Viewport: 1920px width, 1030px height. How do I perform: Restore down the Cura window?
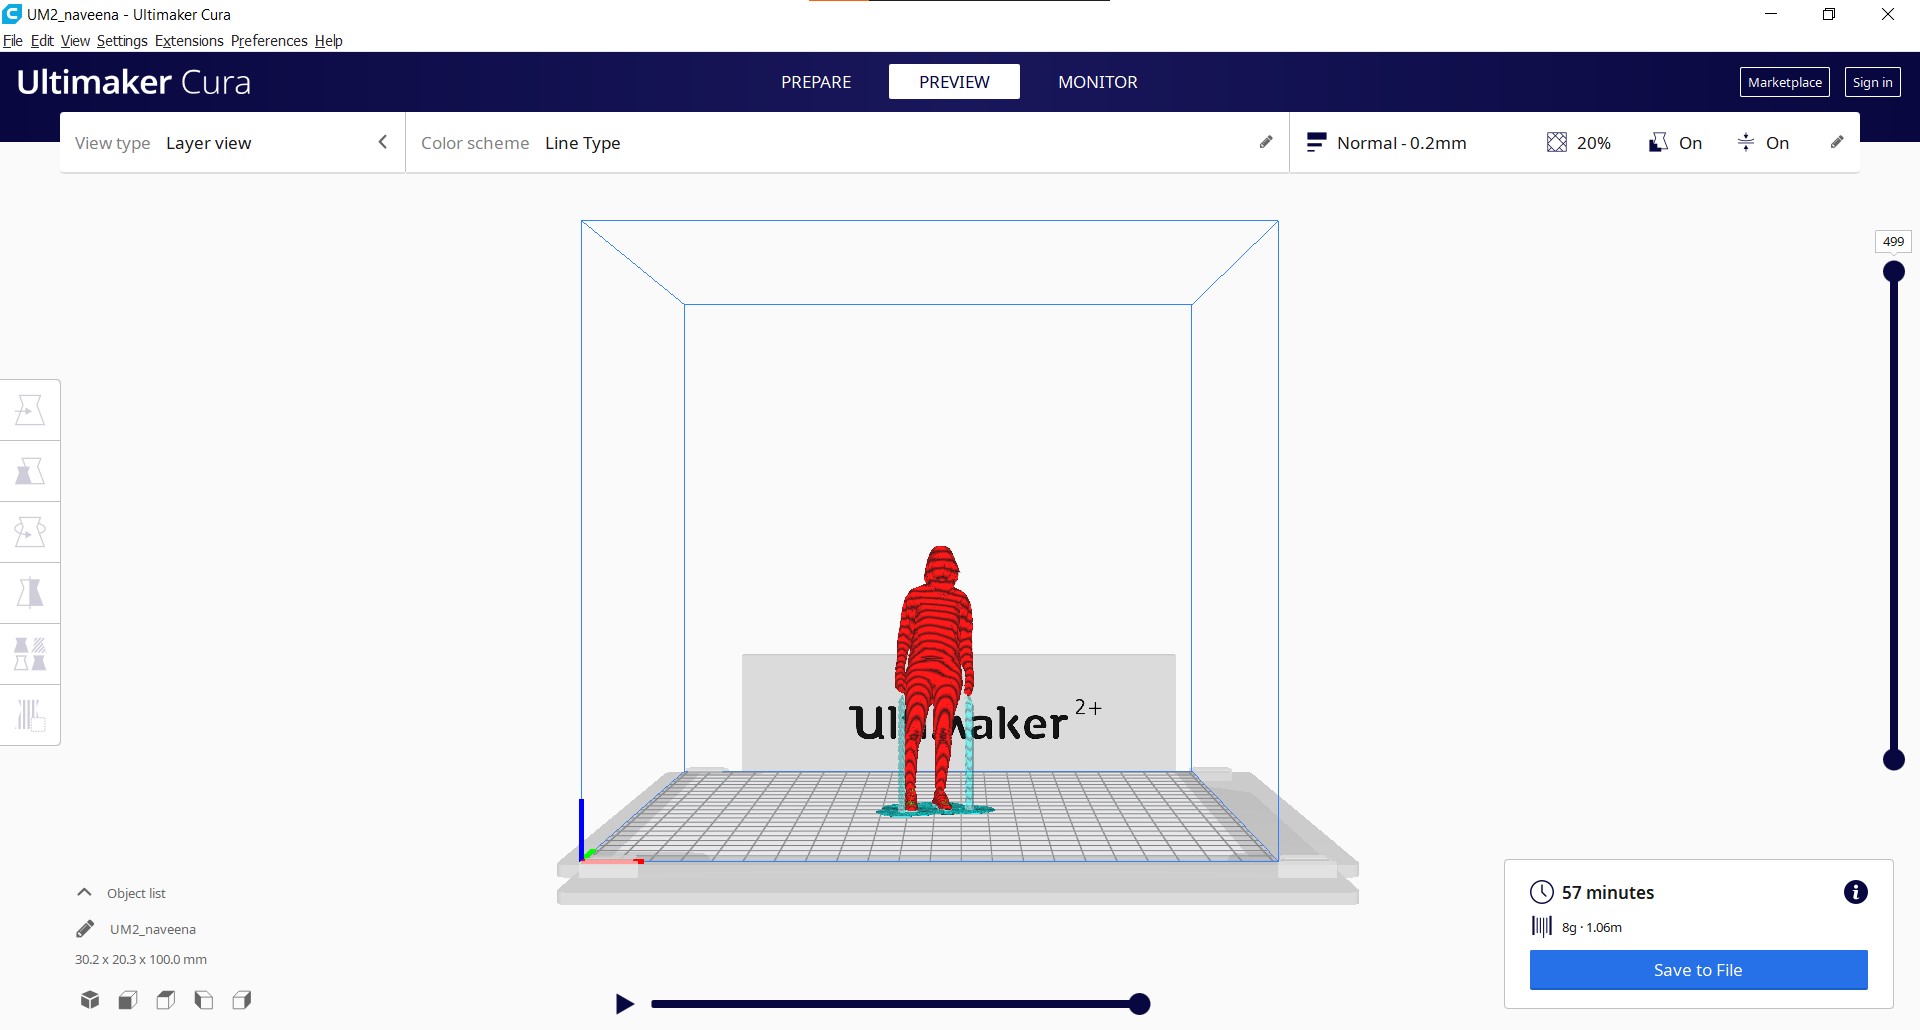(x=1829, y=14)
